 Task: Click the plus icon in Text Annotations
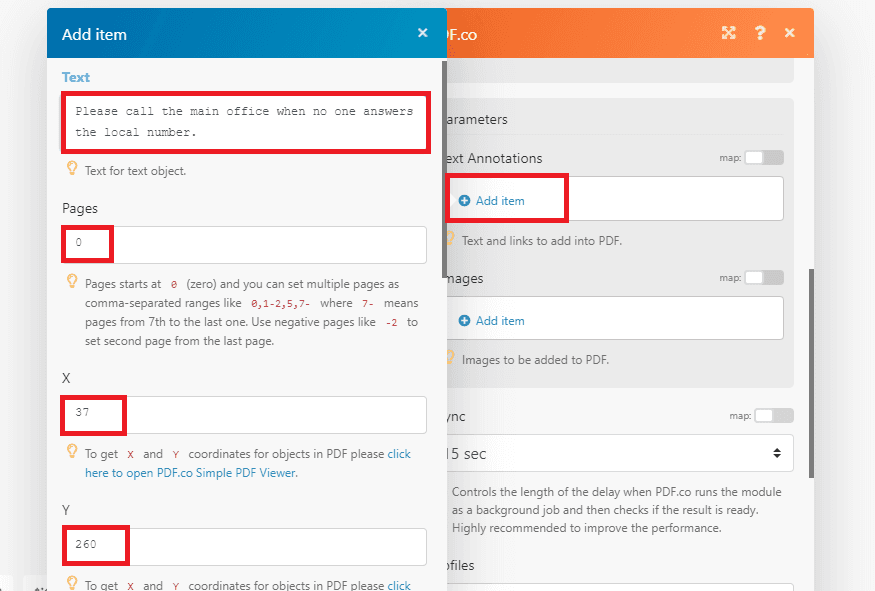pos(464,201)
